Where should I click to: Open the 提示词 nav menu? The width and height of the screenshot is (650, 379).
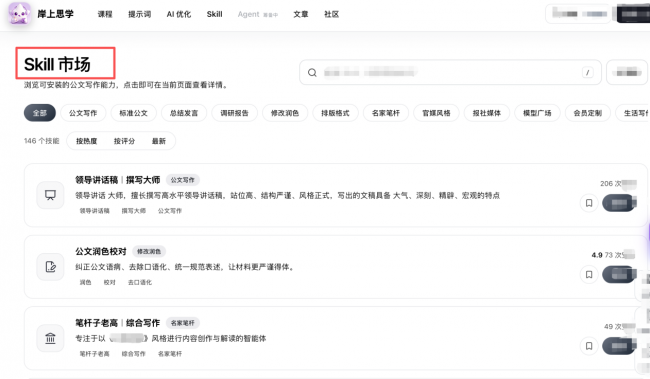pyautogui.click(x=139, y=14)
